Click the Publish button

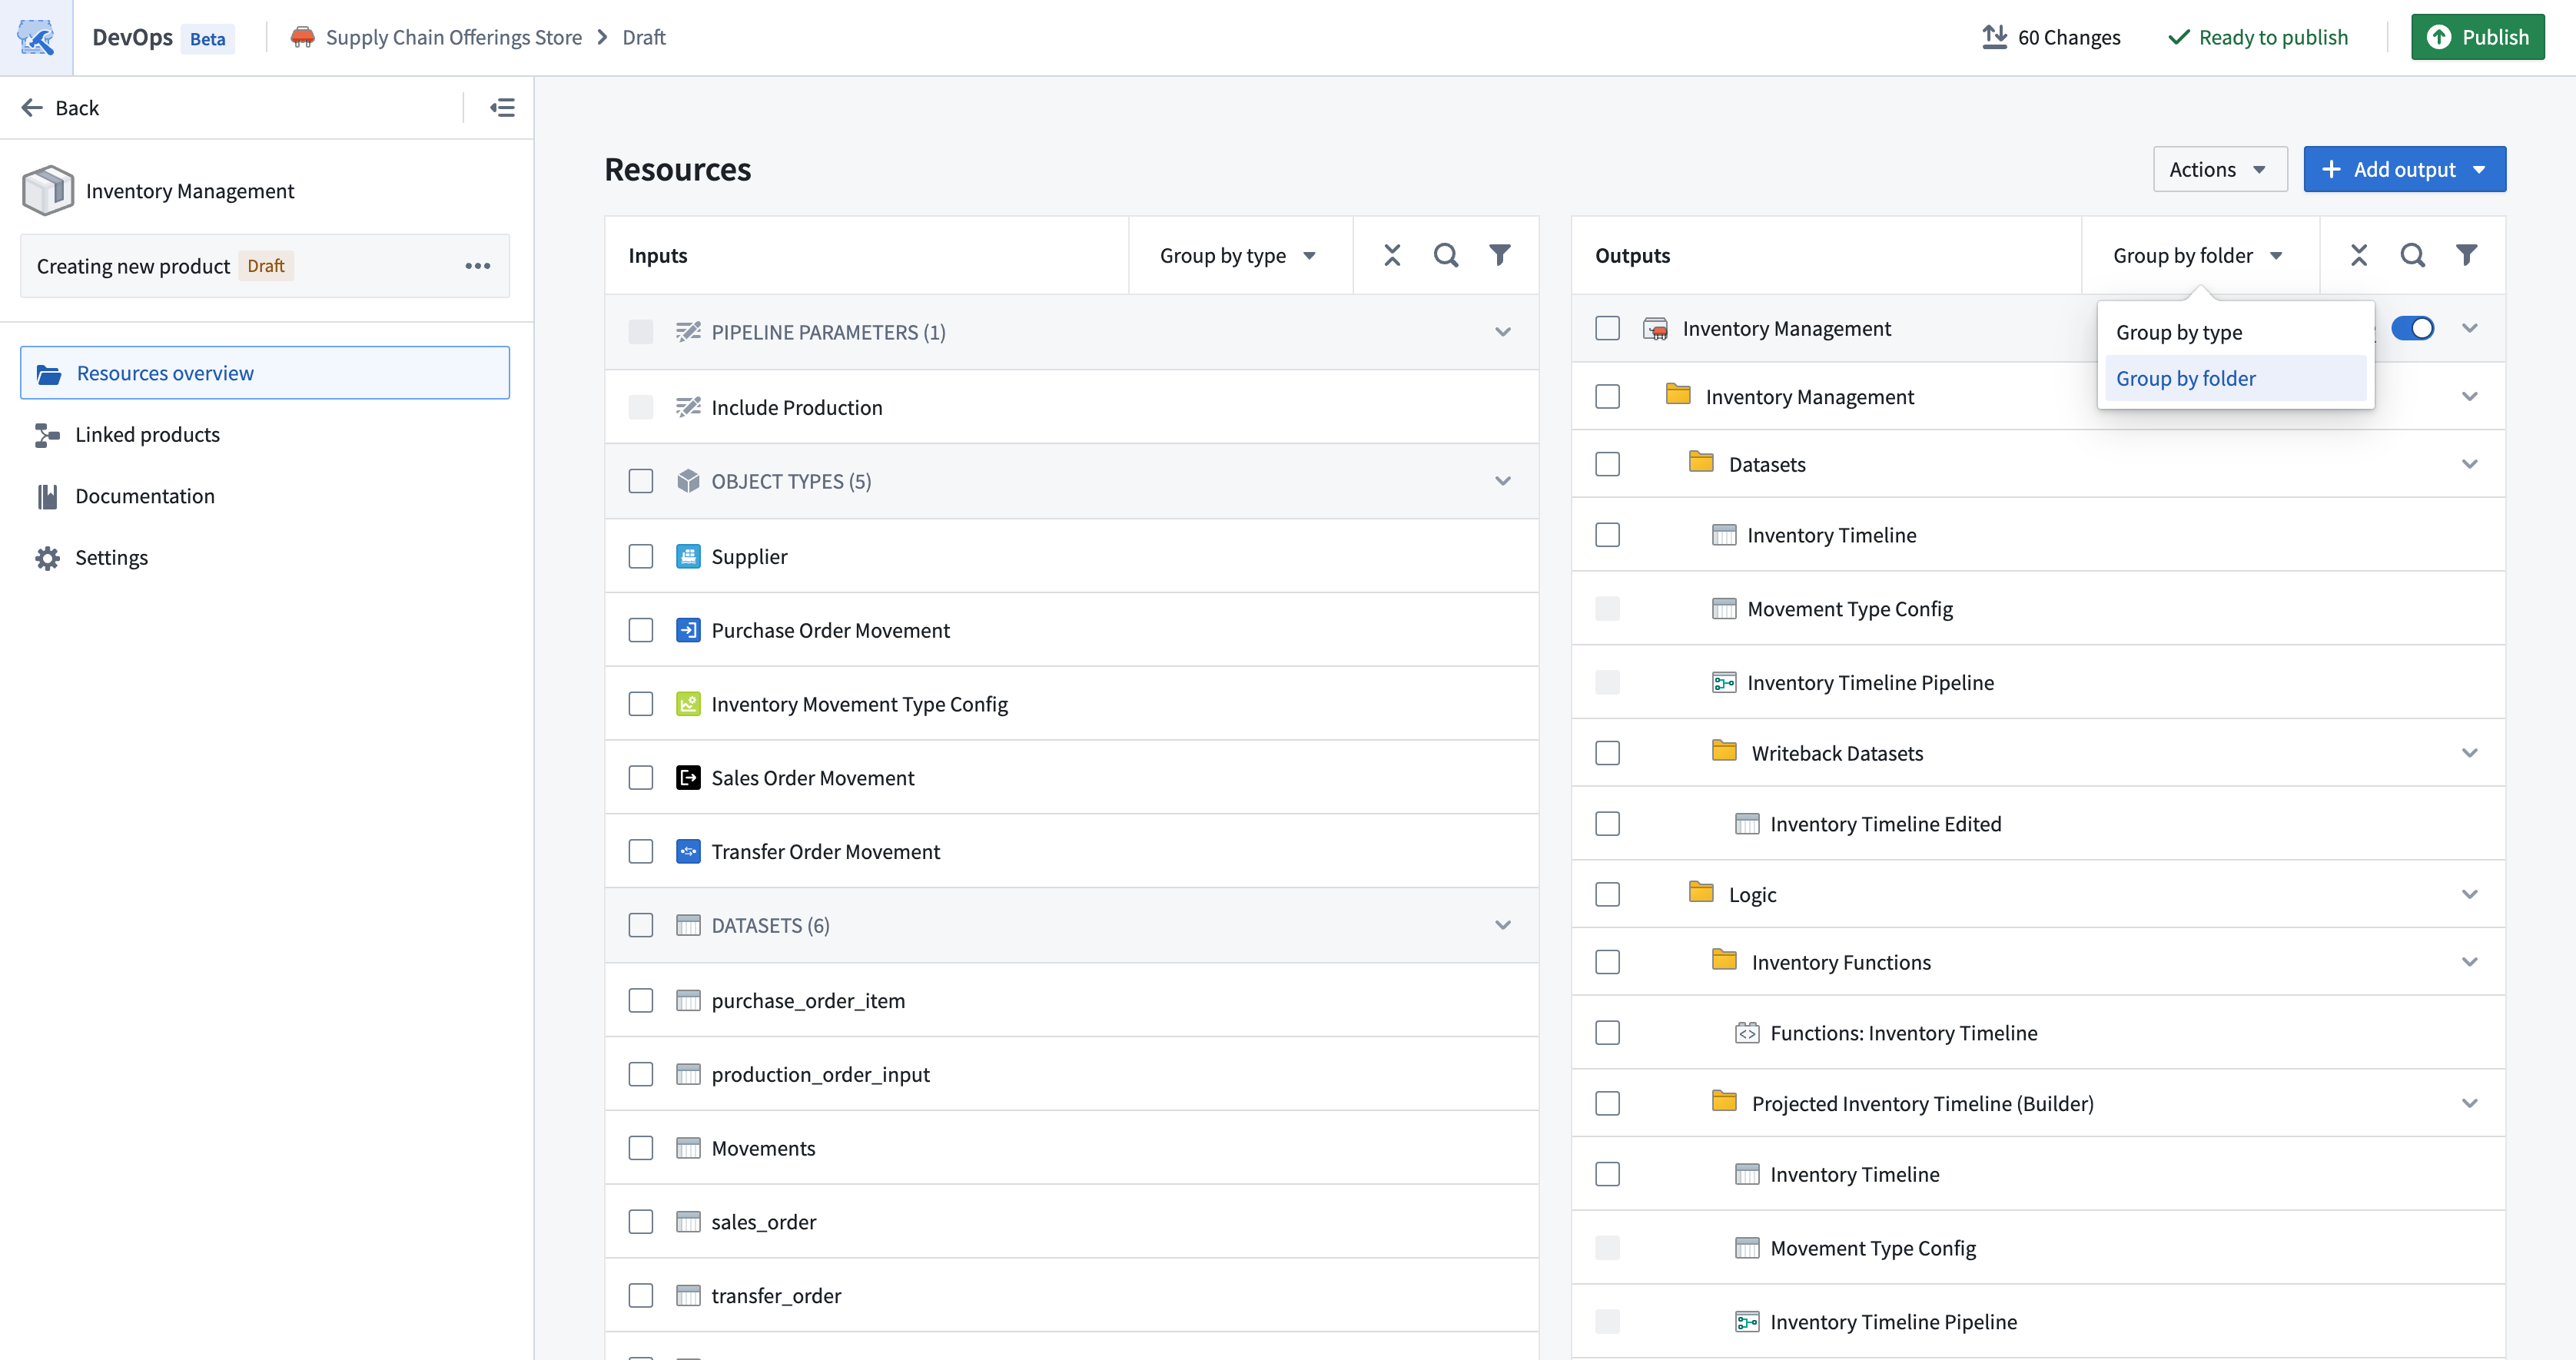[x=2477, y=37]
